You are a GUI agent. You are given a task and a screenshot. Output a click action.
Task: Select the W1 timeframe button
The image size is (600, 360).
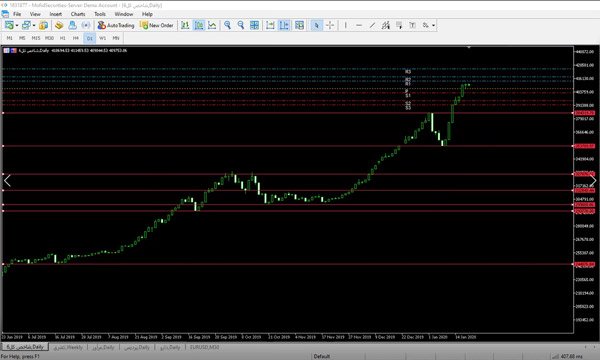pos(103,38)
